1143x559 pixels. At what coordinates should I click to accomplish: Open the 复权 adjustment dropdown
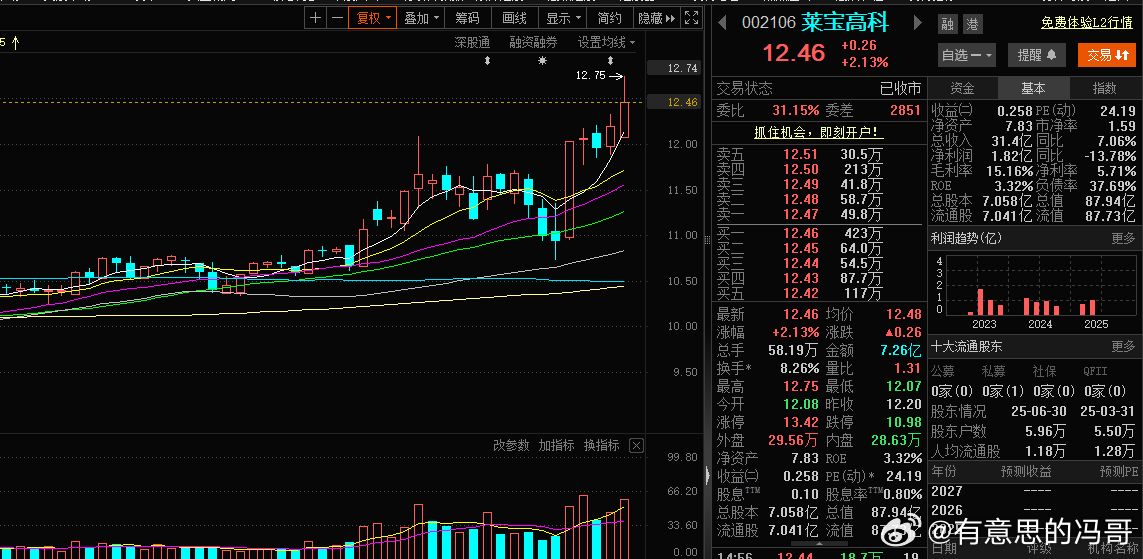372,18
